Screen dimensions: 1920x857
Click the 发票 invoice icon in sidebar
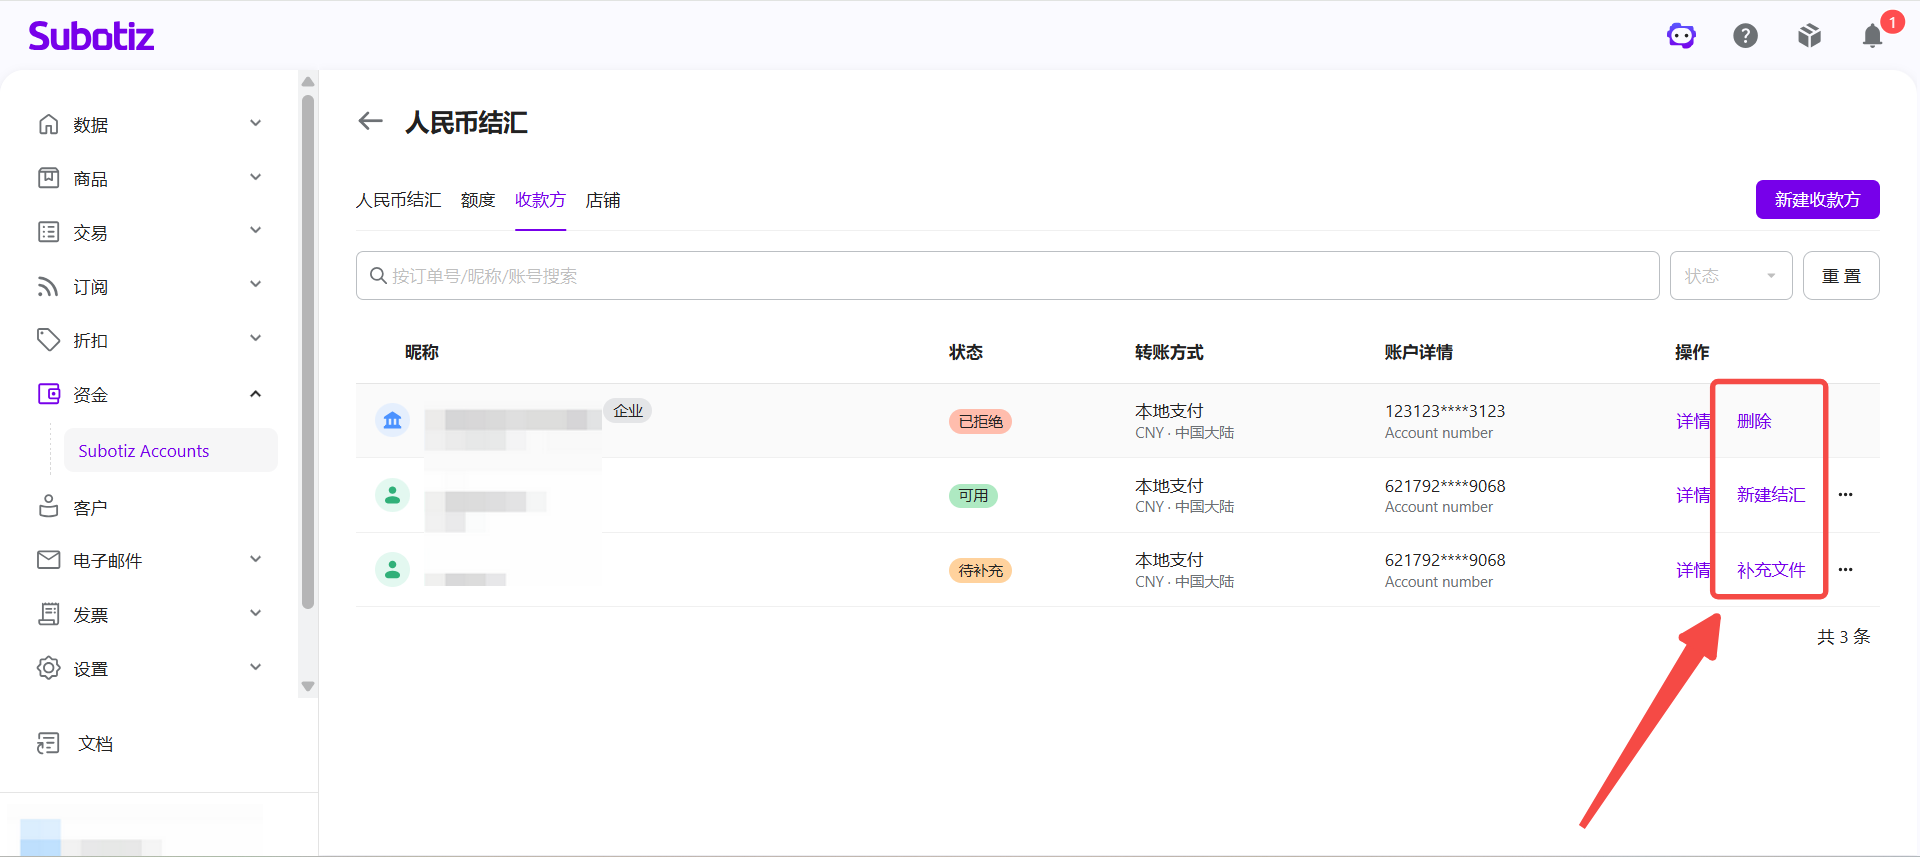click(x=48, y=614)
